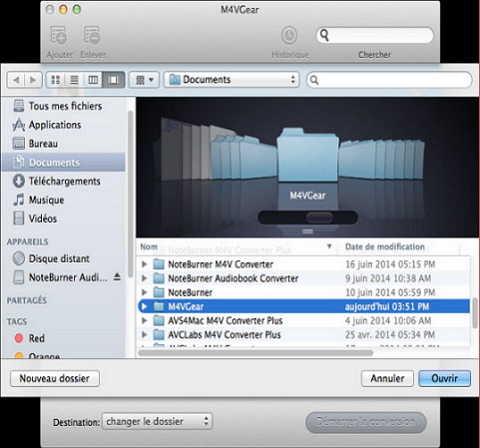Select Applications in sidebar
The width and height of the screenshot is (480, 448).
63,125
